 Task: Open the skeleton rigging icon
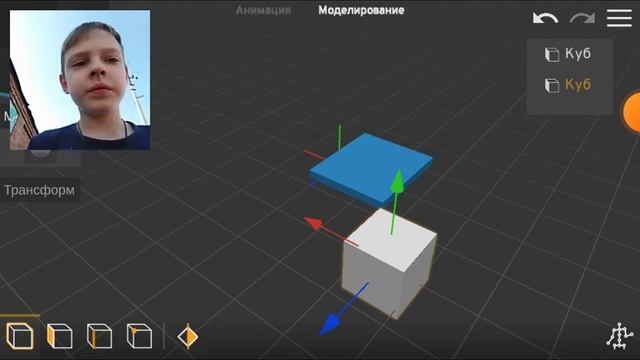click(x=620, y=336)
